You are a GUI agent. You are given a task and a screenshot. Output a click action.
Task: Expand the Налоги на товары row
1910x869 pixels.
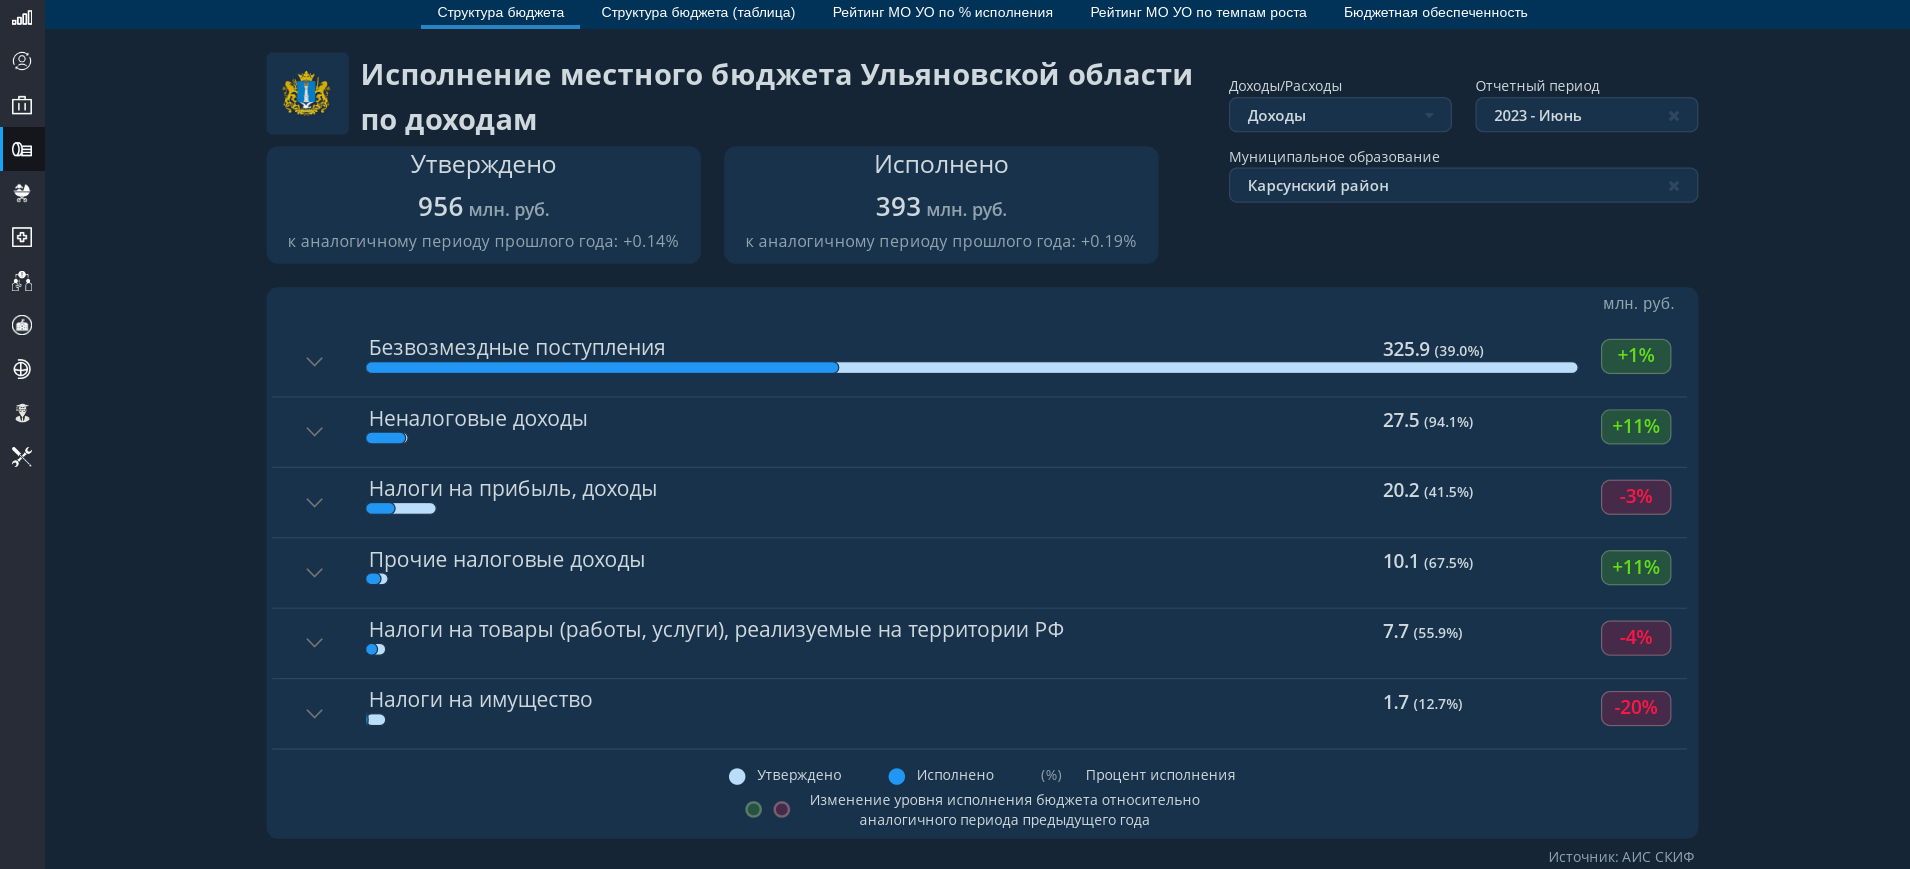pyautogui.click(x=314, y=643)
